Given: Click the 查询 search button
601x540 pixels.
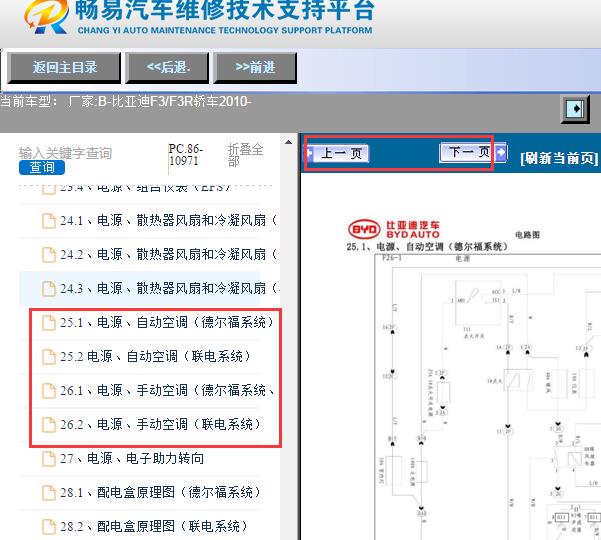Looking at the screenshot, I should pyautogui.click(x=42, y=167).
